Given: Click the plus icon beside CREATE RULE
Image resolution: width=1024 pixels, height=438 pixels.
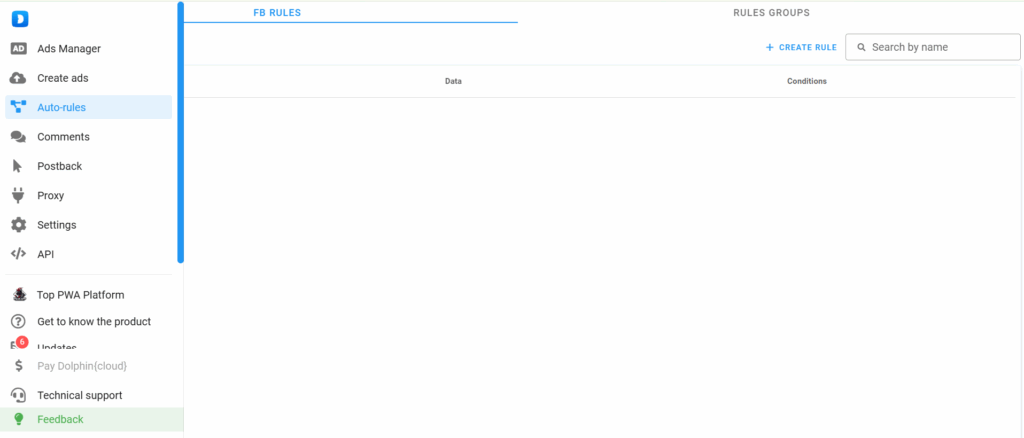Looking at the screenshot, I should [769, 47].
